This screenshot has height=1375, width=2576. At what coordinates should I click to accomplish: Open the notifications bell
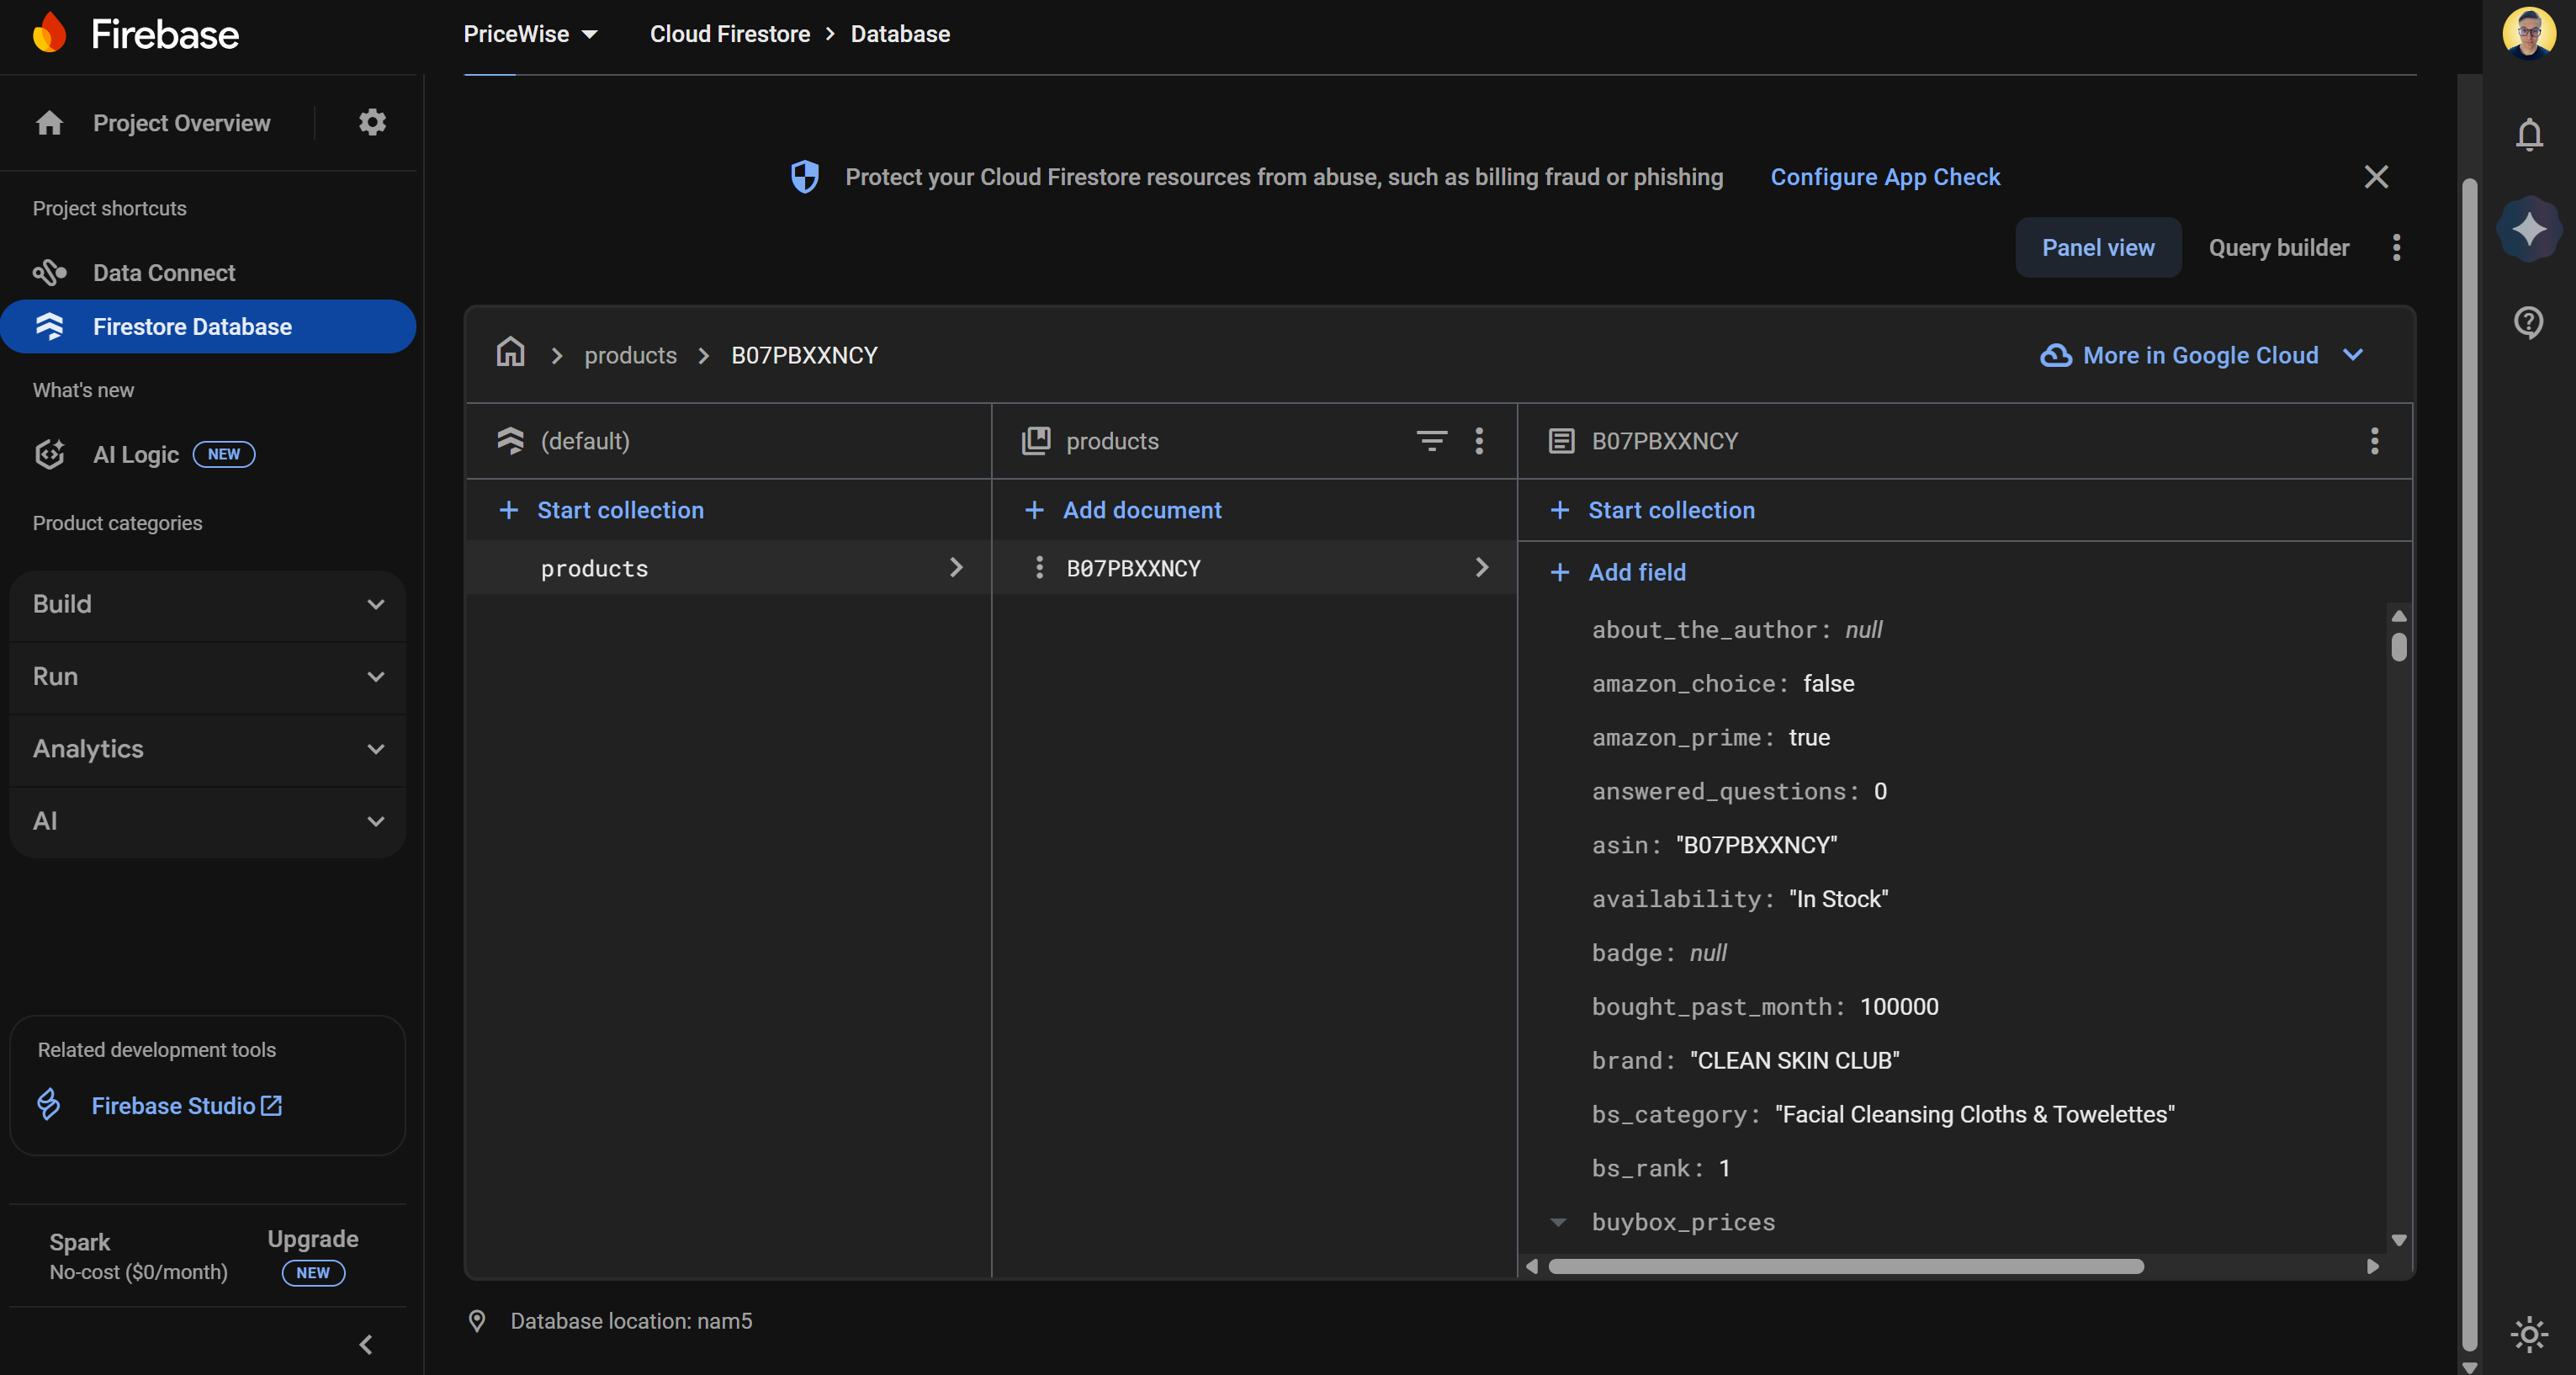coord(2528,135)
